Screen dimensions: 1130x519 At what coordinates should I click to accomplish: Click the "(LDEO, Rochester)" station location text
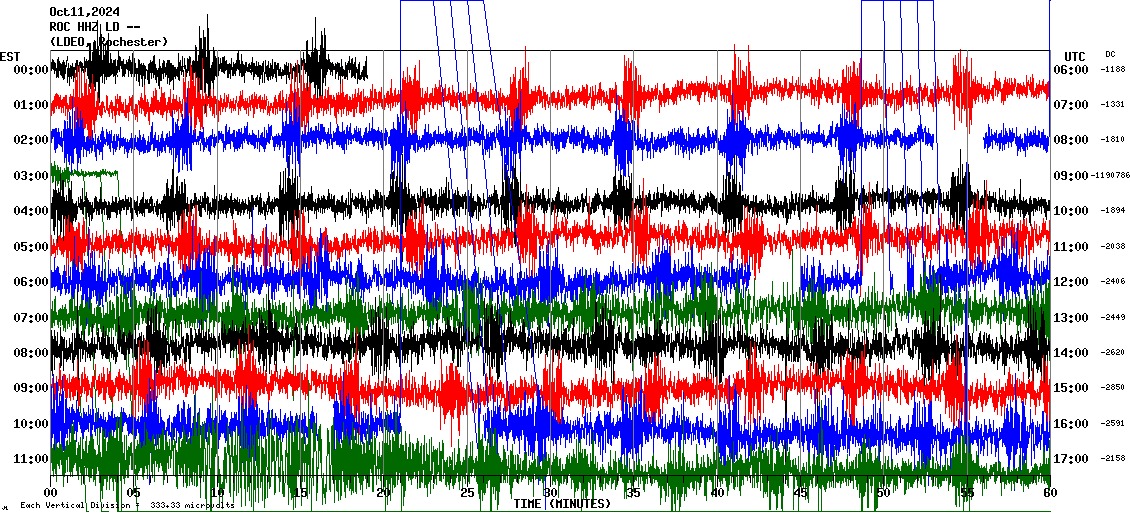[109, 43]
